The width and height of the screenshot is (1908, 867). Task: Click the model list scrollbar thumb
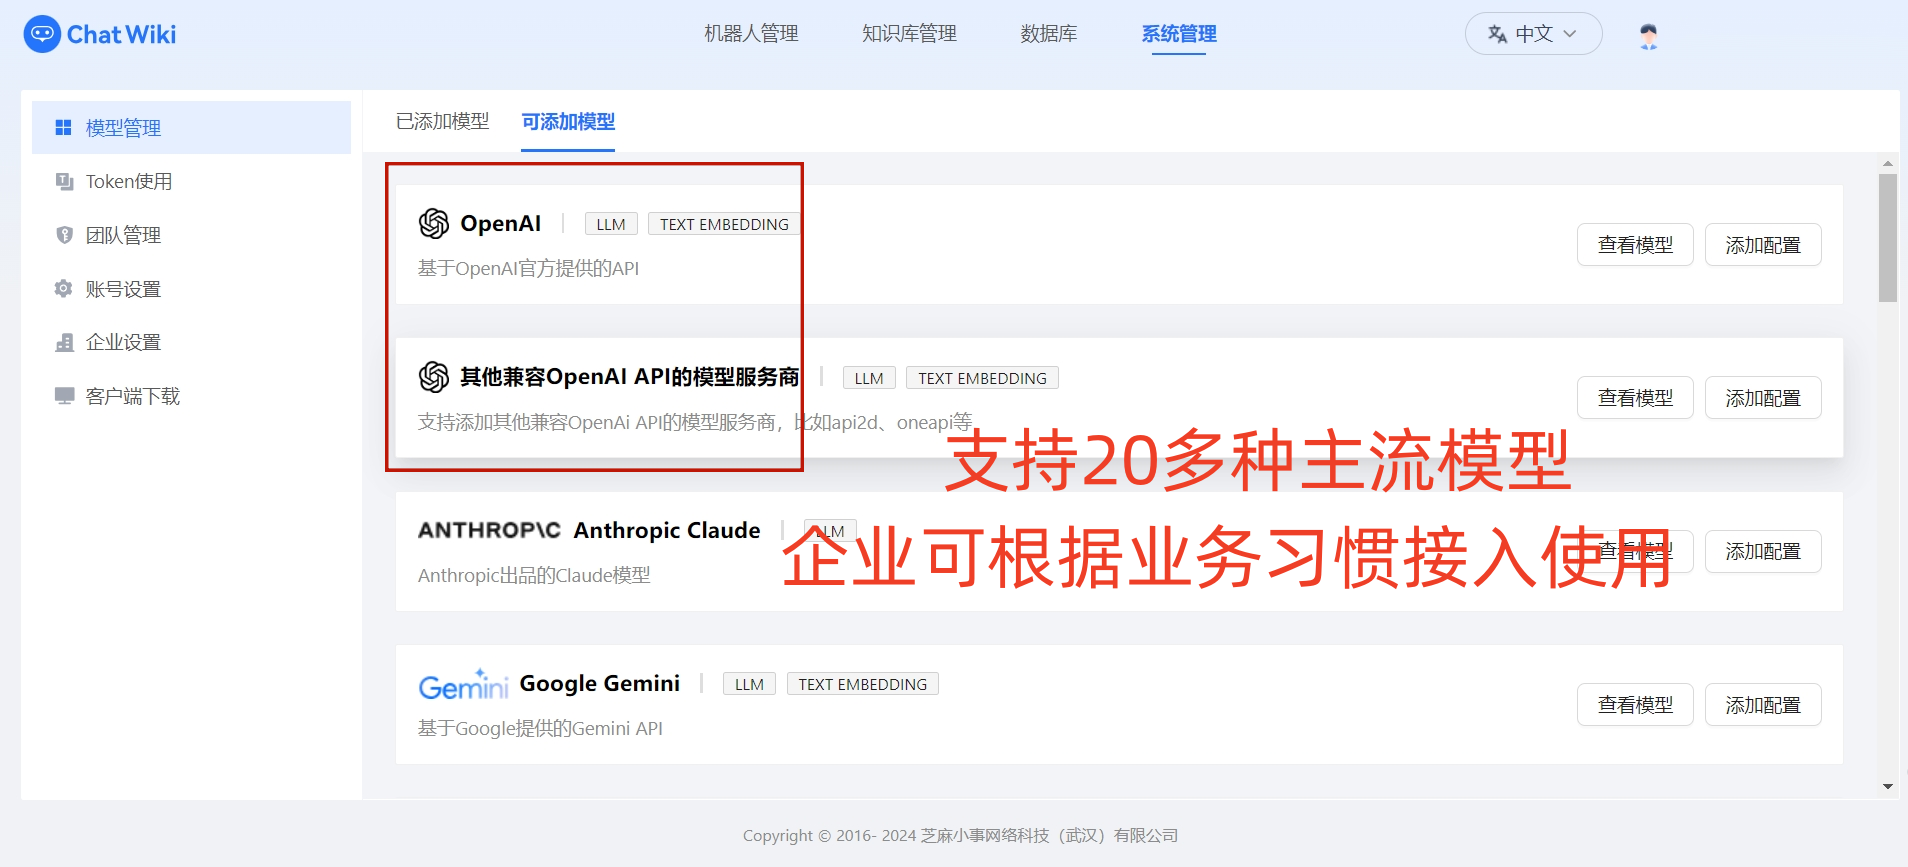point(1888,238)
